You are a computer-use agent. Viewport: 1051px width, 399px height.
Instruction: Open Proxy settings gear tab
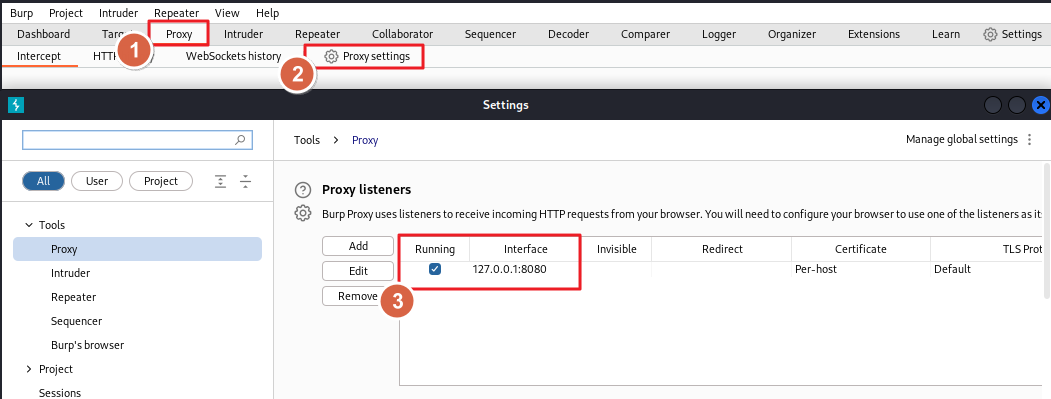pos(367,56)
